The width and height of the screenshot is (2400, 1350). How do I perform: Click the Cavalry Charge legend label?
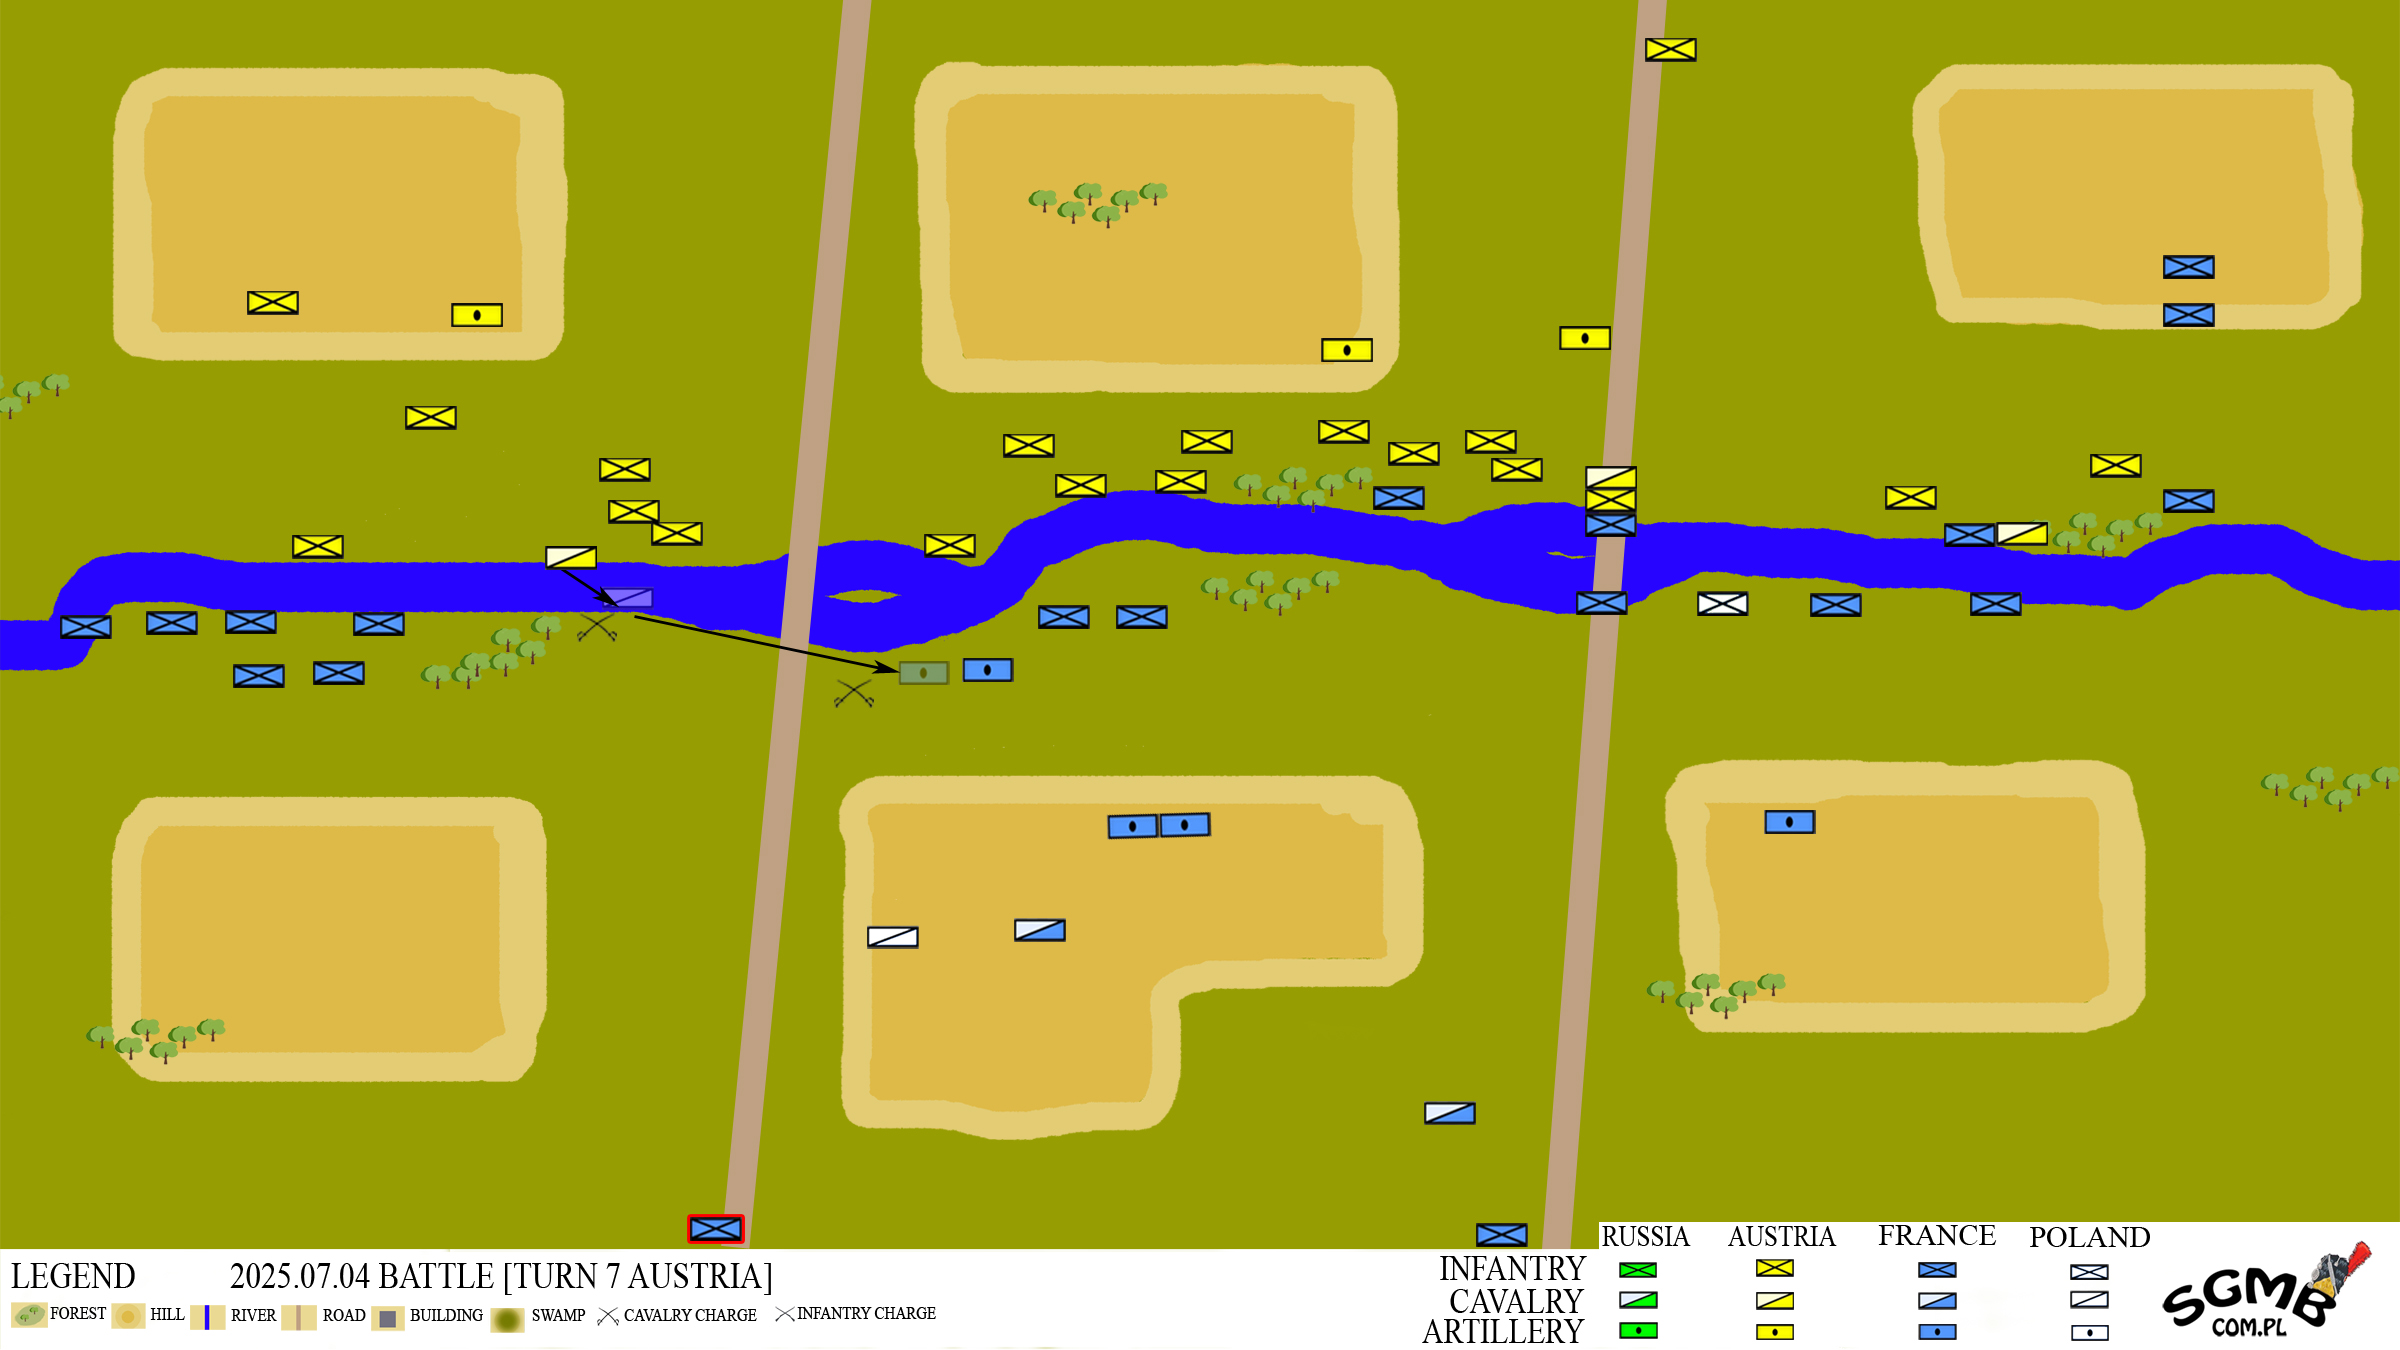tap(690, 1315)
